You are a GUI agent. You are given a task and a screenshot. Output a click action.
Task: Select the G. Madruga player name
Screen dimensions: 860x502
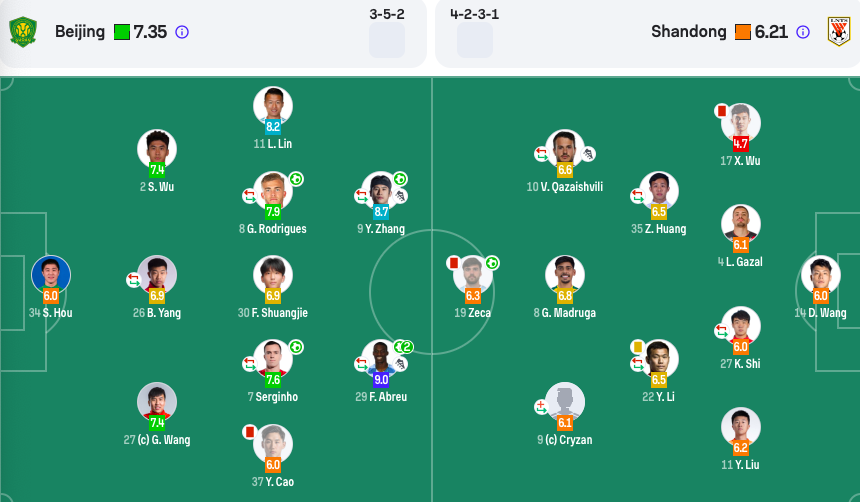pos(569,313)
